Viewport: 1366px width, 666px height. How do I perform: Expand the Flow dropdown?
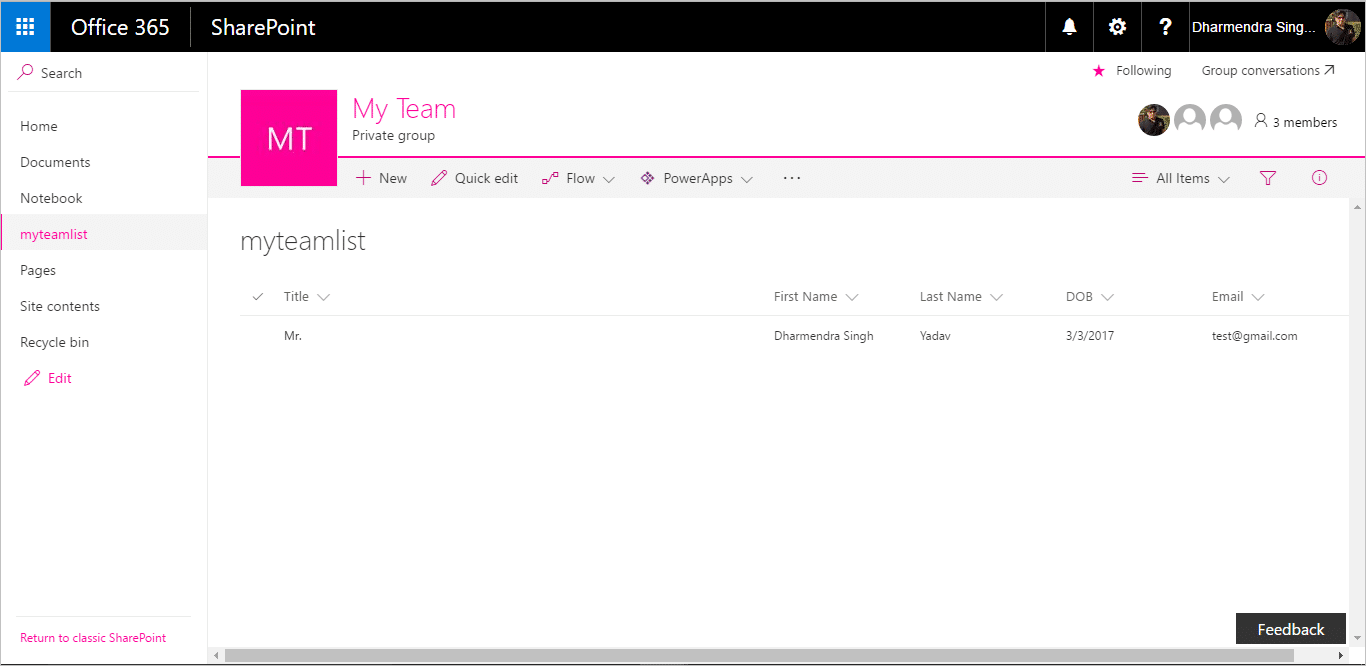coord(578,178)
